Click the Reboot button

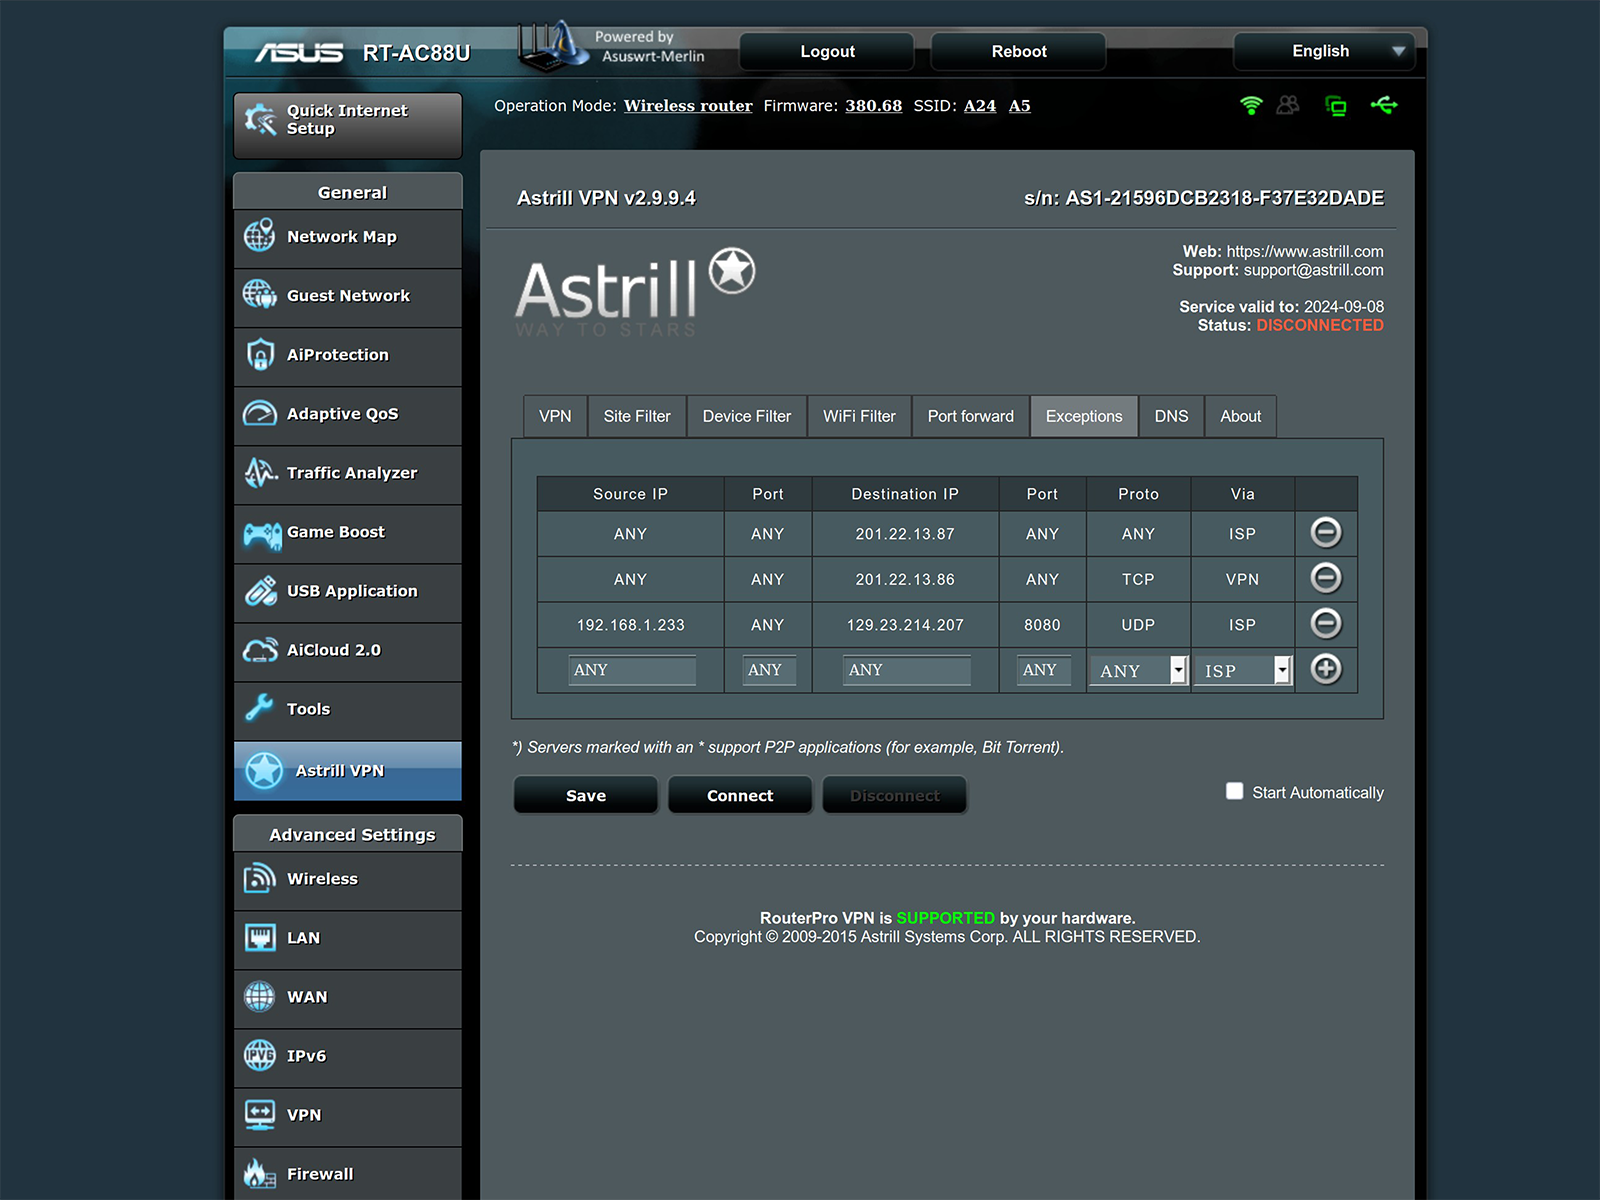coord(1018,51)
